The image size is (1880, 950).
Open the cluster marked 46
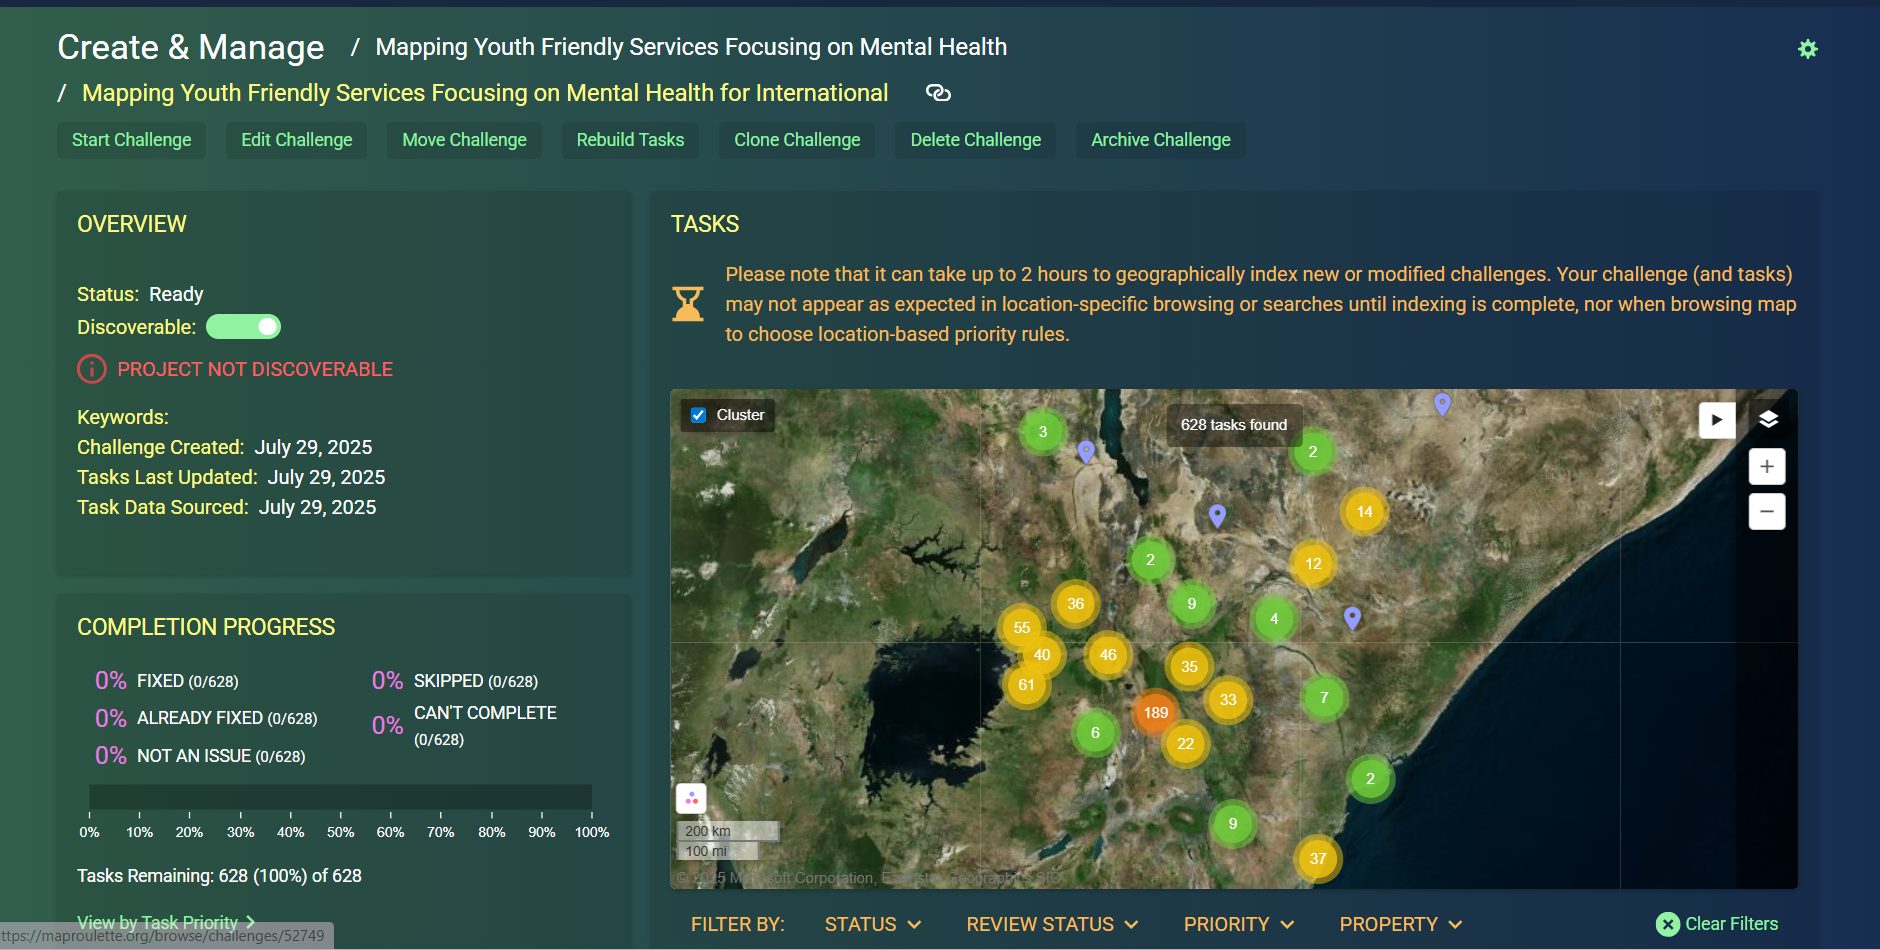[x=1108, y=655]
